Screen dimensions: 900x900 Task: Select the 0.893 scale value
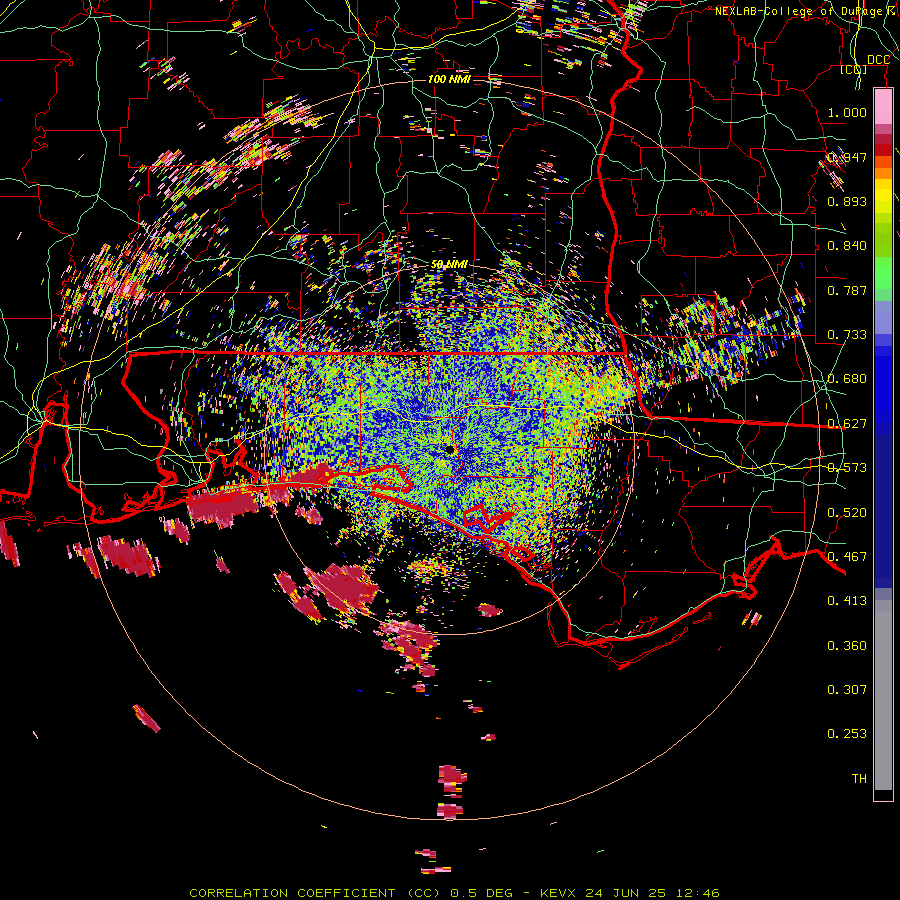847,201
